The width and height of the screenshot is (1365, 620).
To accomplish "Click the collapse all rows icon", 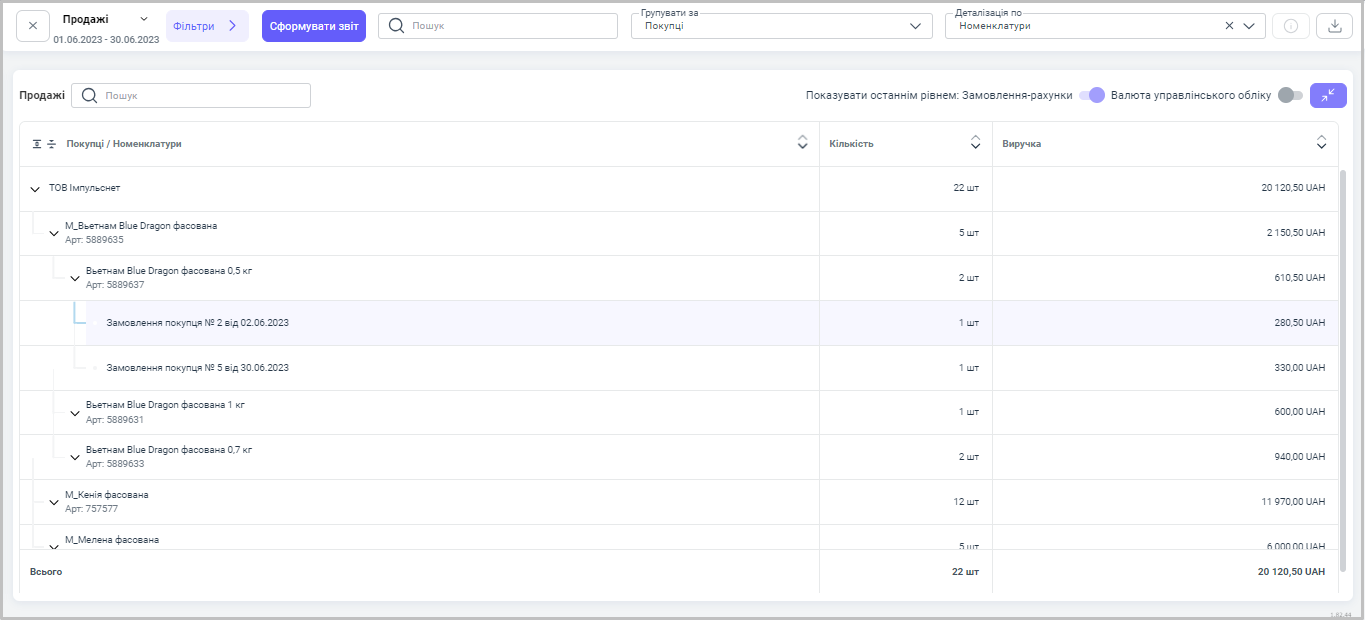I will [52, 144].
